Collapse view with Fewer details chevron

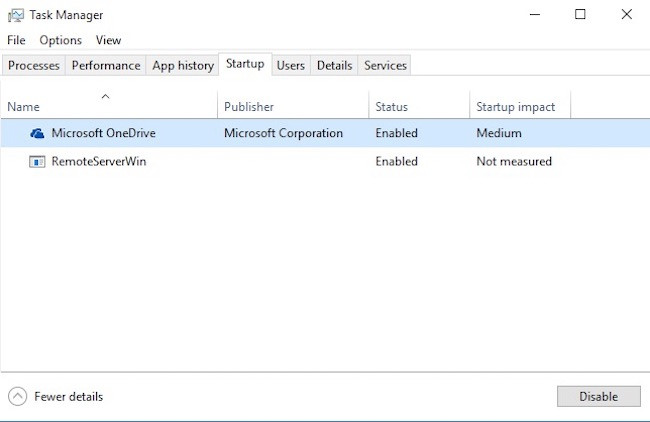(17, 396)
